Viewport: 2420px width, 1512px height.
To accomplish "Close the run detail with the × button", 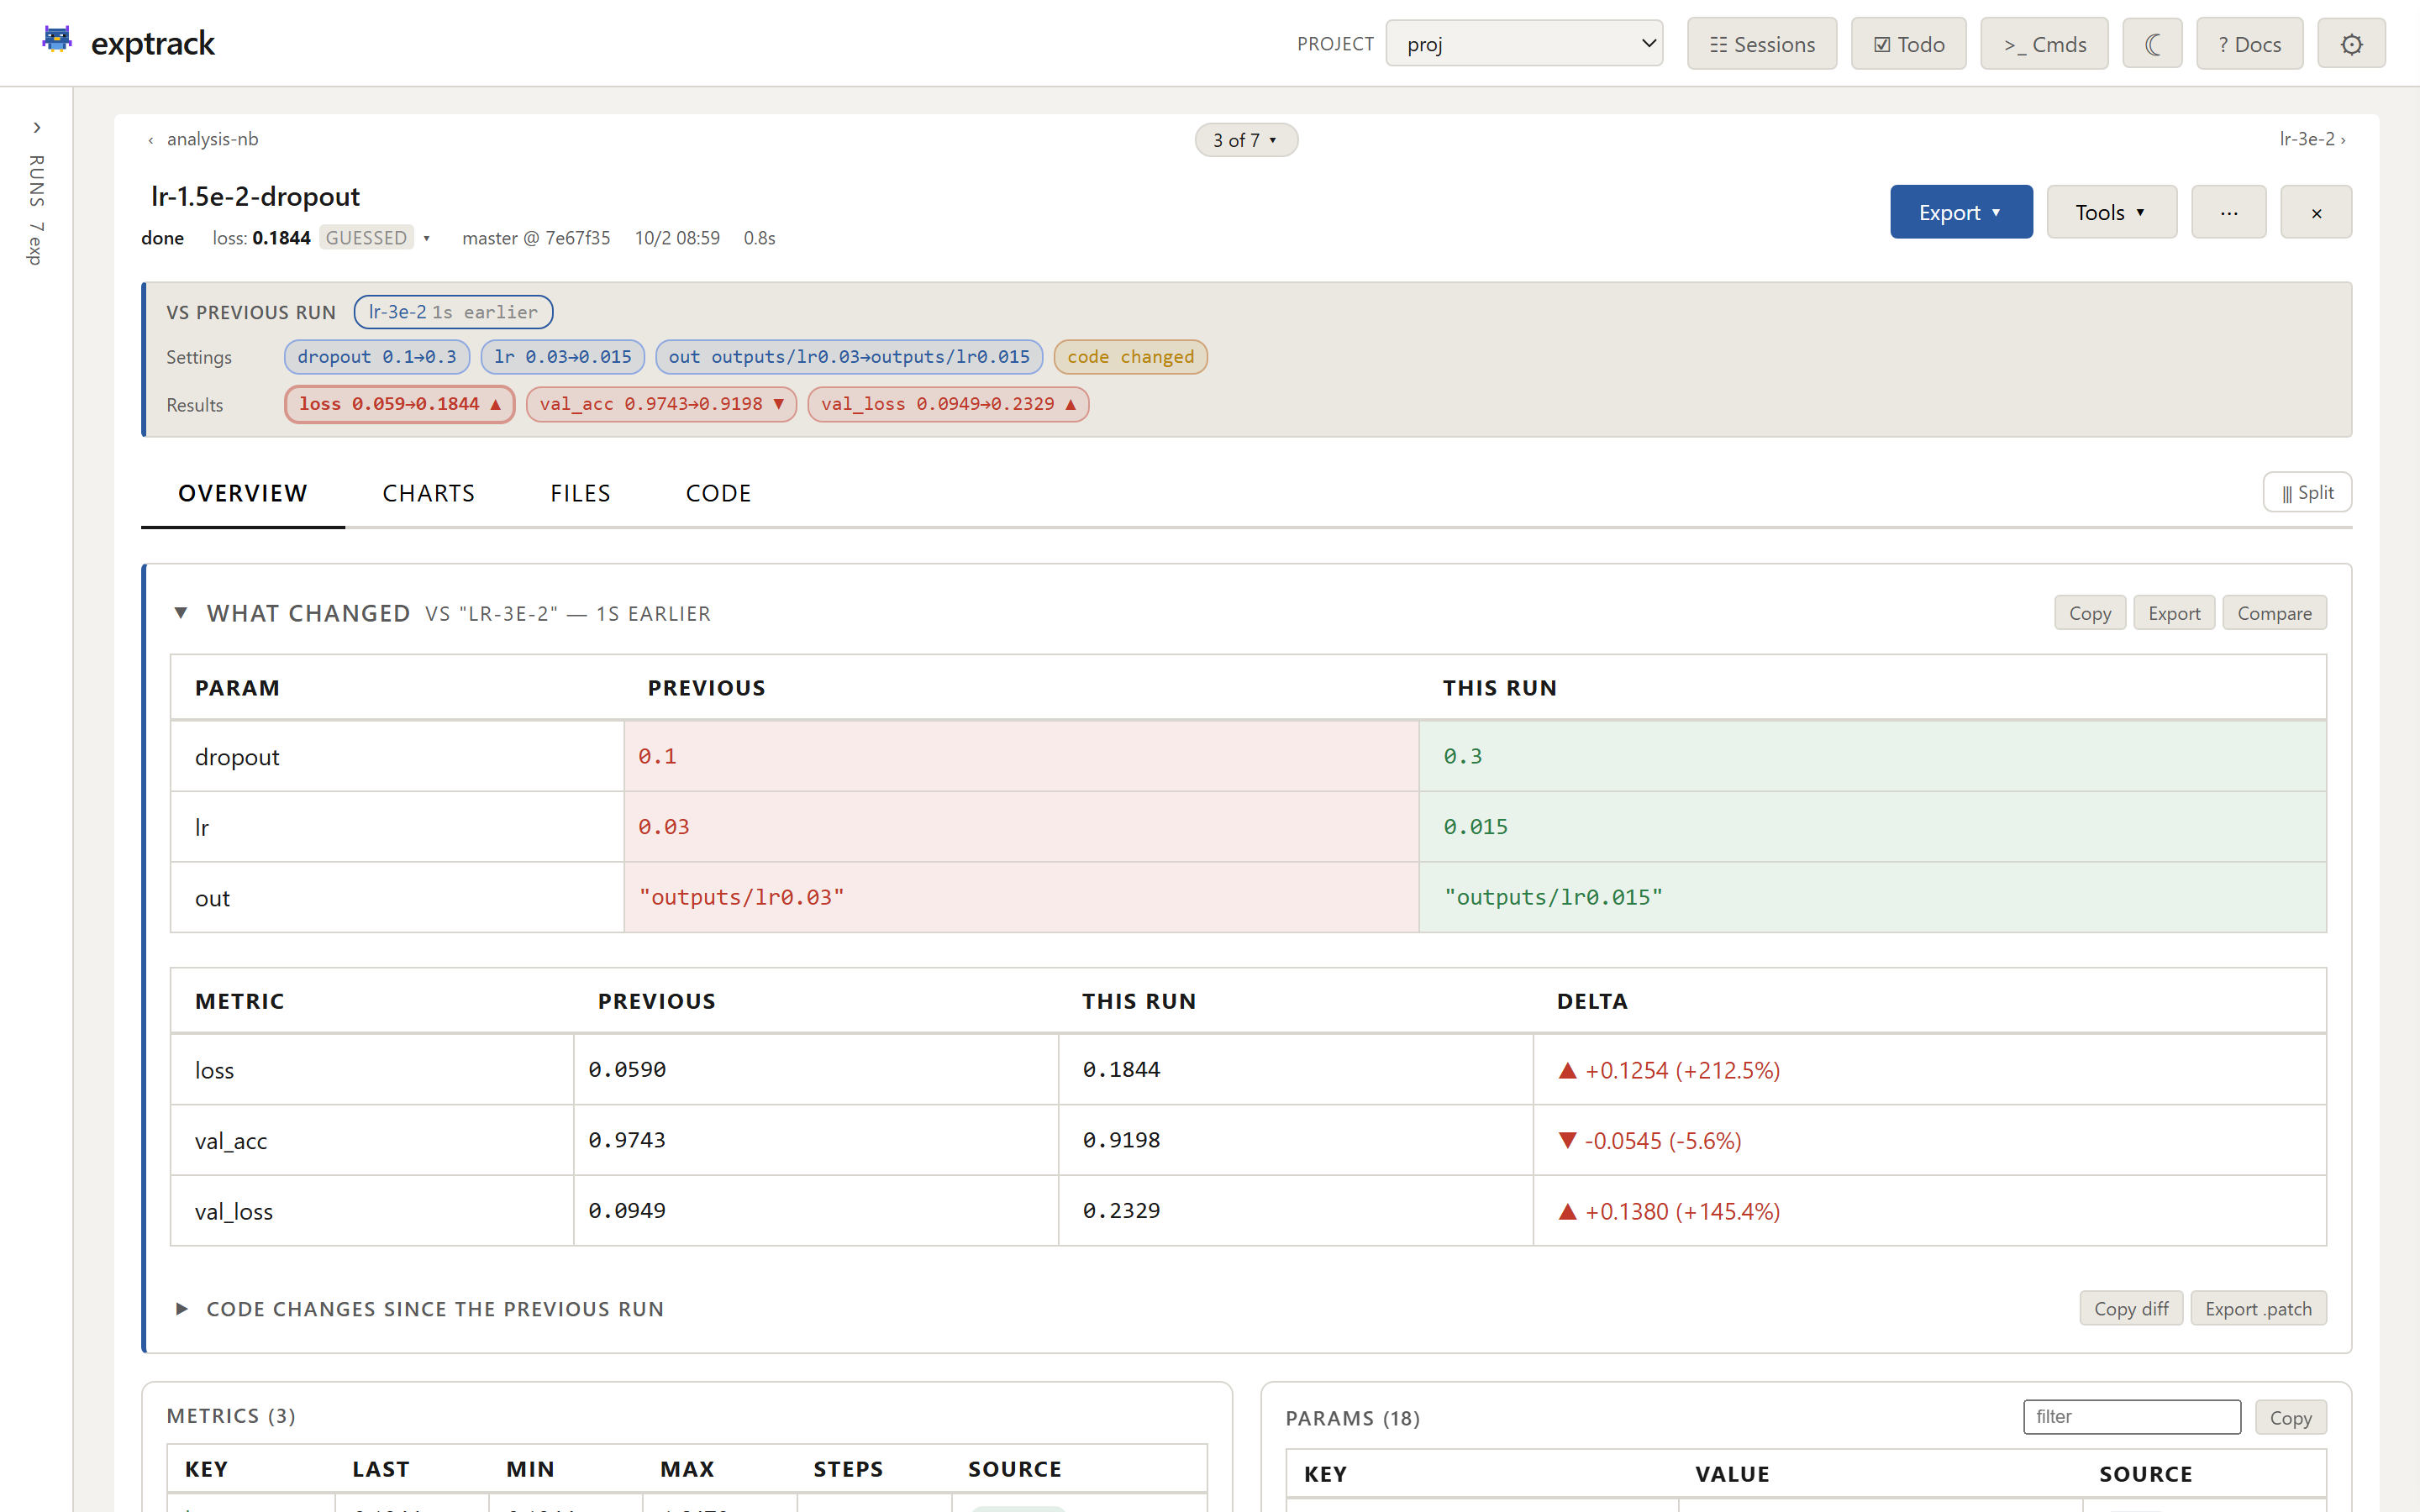I will (x=2316, y=212).
